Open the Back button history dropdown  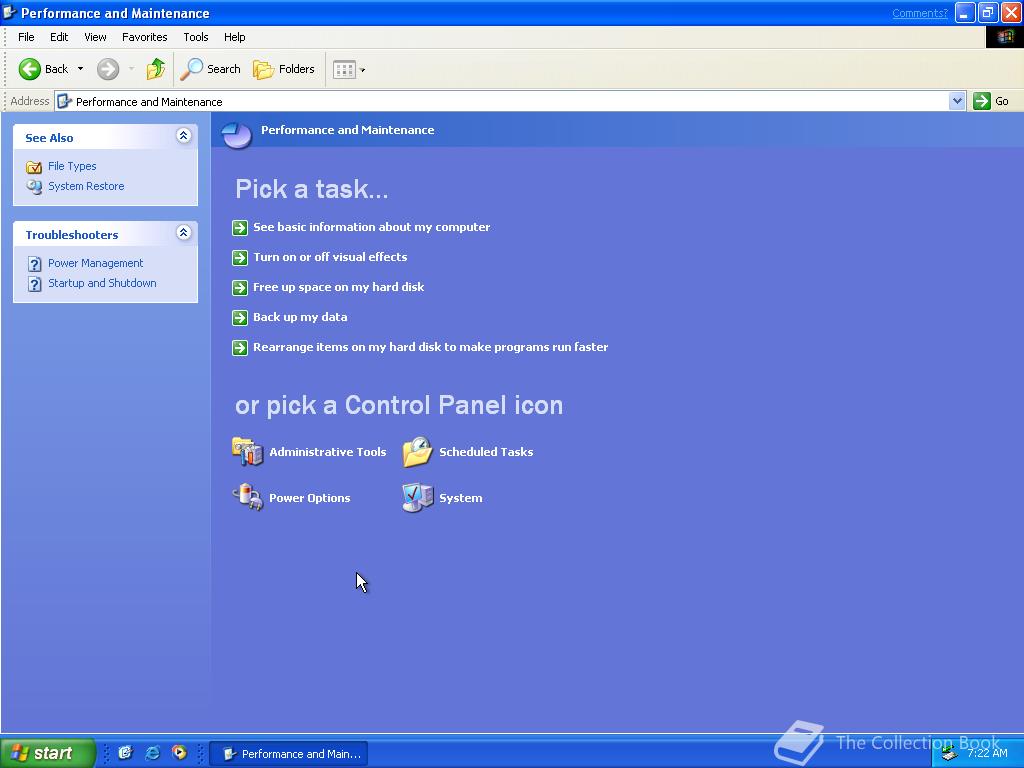80,69
